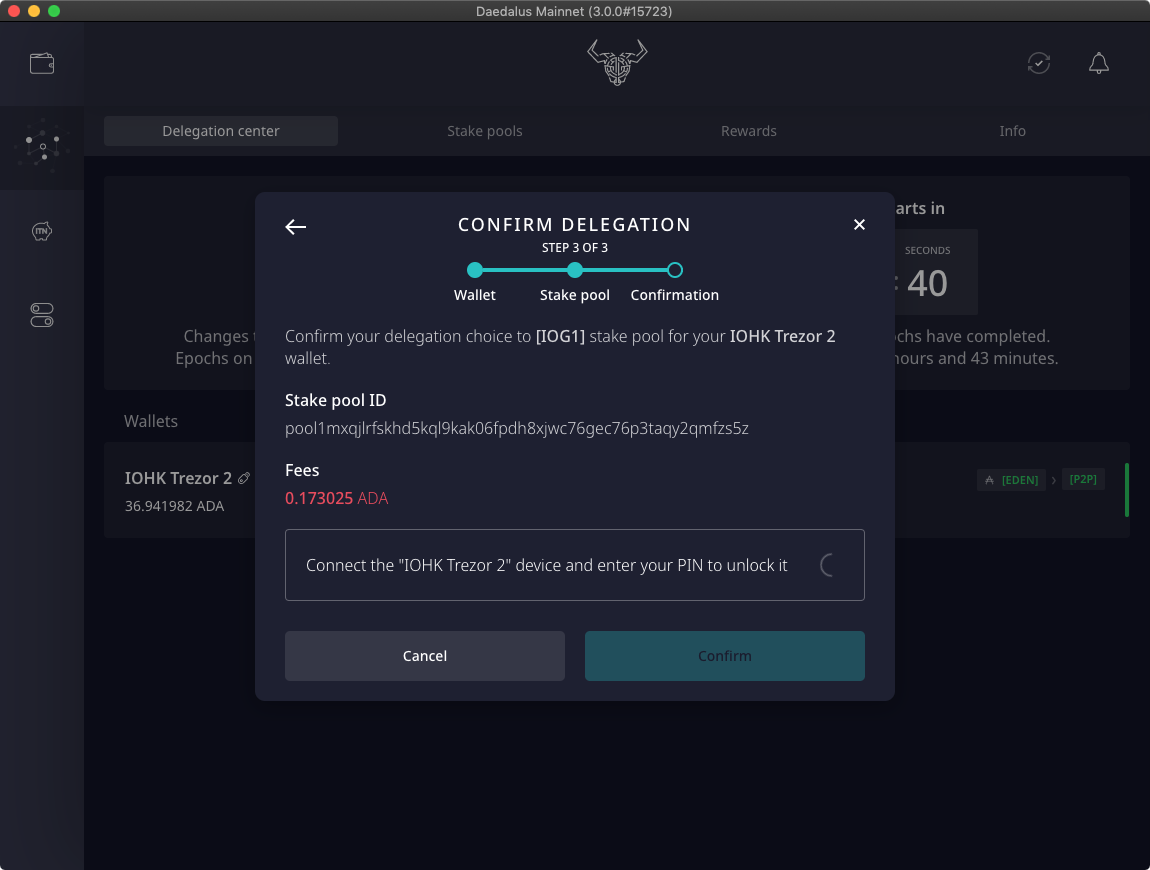Click the green fullscreen window button
The width and height of the screenshot is (1150, 870).
coord(54,11)
